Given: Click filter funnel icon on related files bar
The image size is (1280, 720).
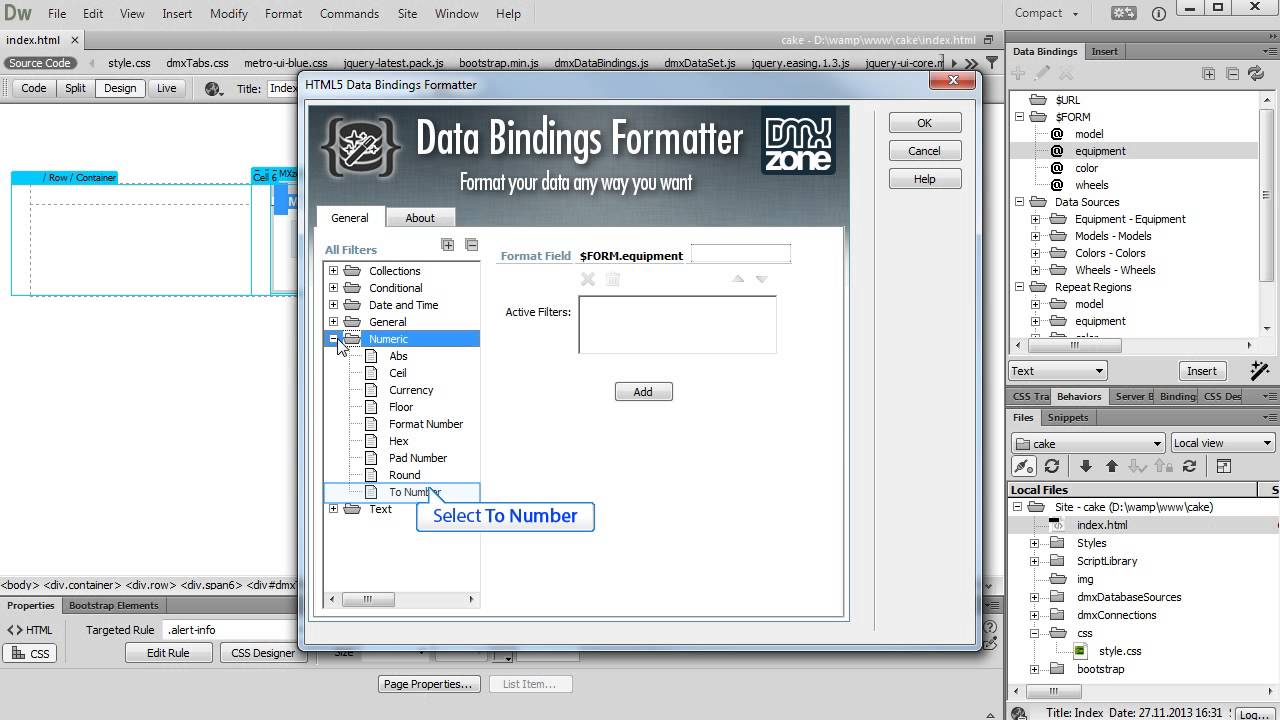Looking at the screenshot, I should pos(992,63).
